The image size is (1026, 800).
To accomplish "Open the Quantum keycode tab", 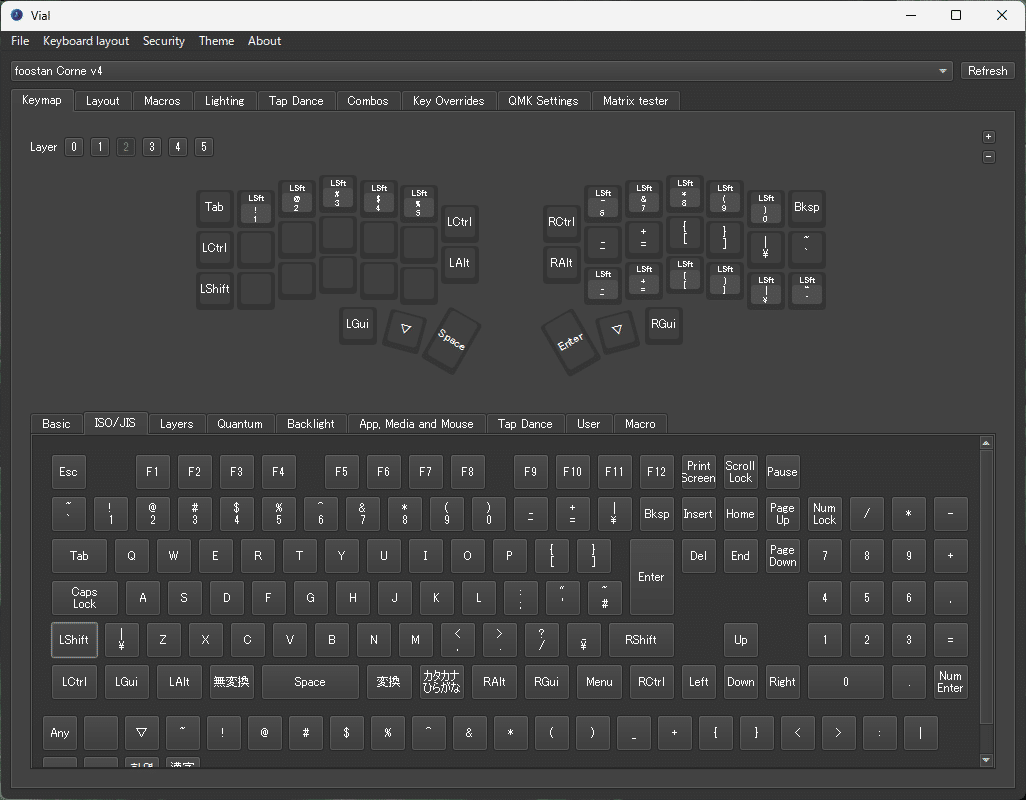I will click(240, 424).
